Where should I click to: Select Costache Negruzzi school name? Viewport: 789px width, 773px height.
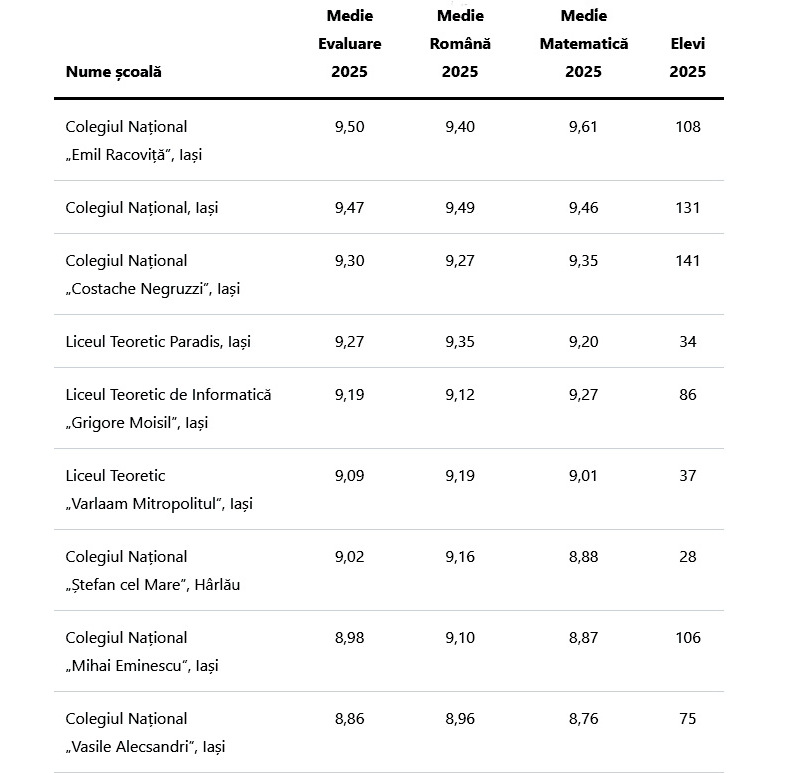pyautogui.click(x=153, y=275)
